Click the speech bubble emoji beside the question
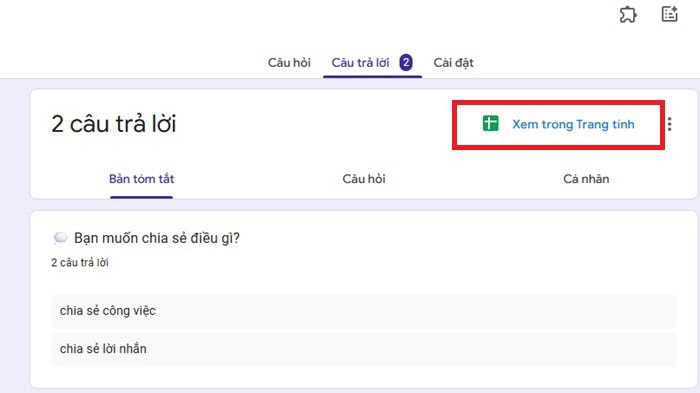Screen dimensions: 700x393 [x=60, y=238]
